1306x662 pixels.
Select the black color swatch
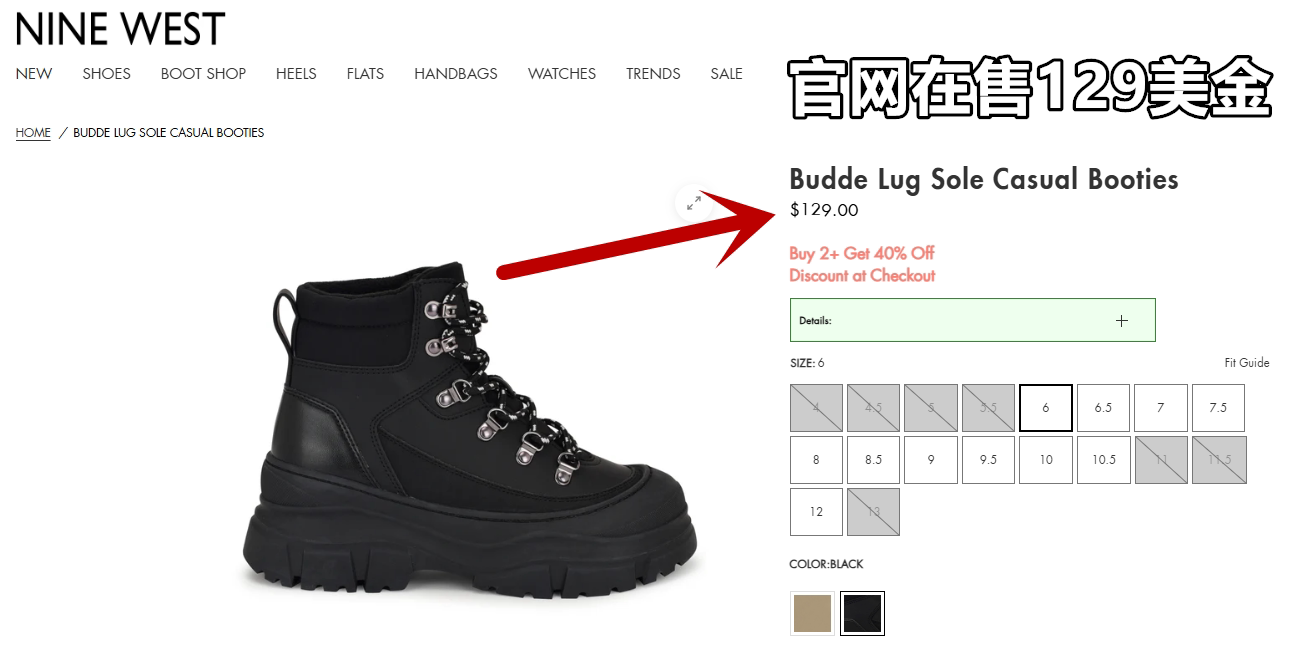(x=862, y=613)
